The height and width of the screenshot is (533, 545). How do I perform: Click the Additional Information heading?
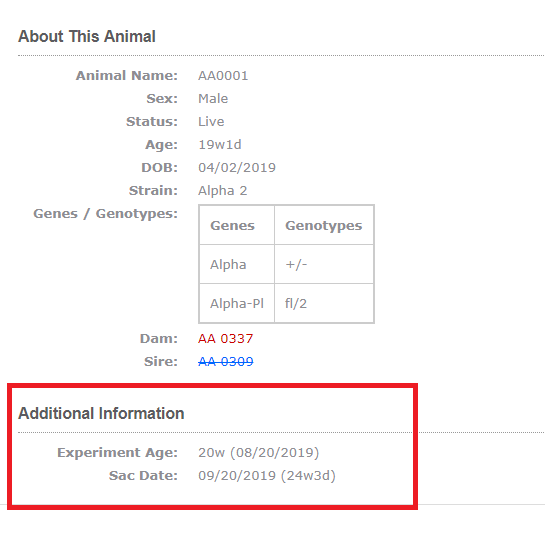[x=101, y=413]
